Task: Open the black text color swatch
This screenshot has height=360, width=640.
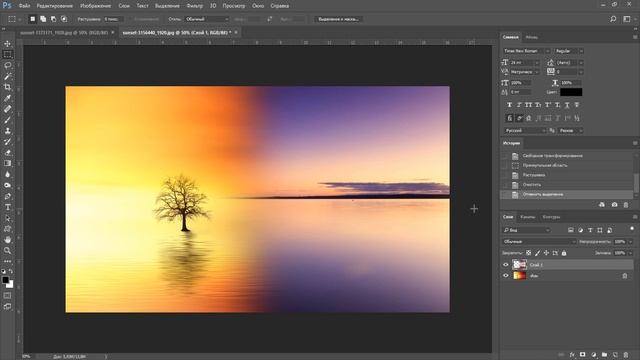Action: [571, 92]
